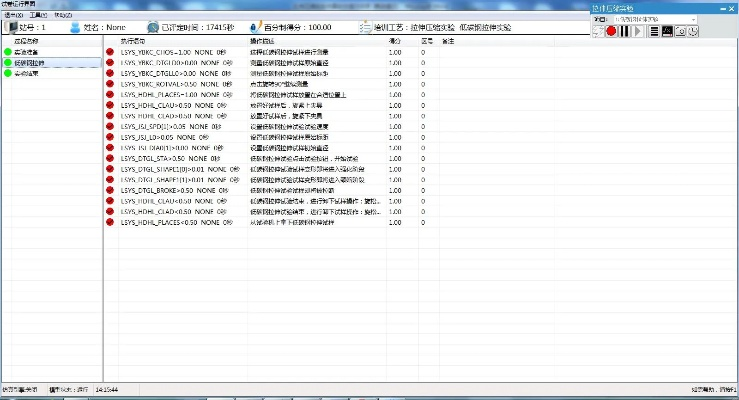Select the first green item in left panel
This screenshot has width=739, height=400.
point(27,51)
